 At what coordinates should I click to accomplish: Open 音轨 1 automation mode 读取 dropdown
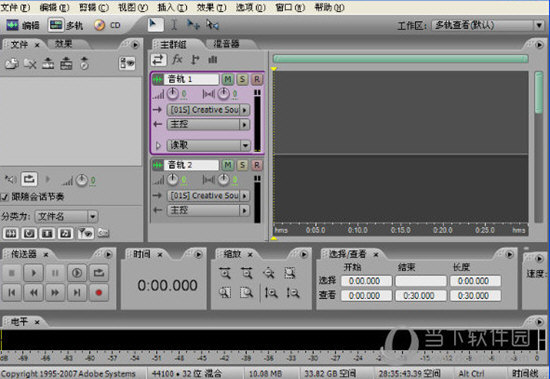pyautogui.click(x=208, y=145)
